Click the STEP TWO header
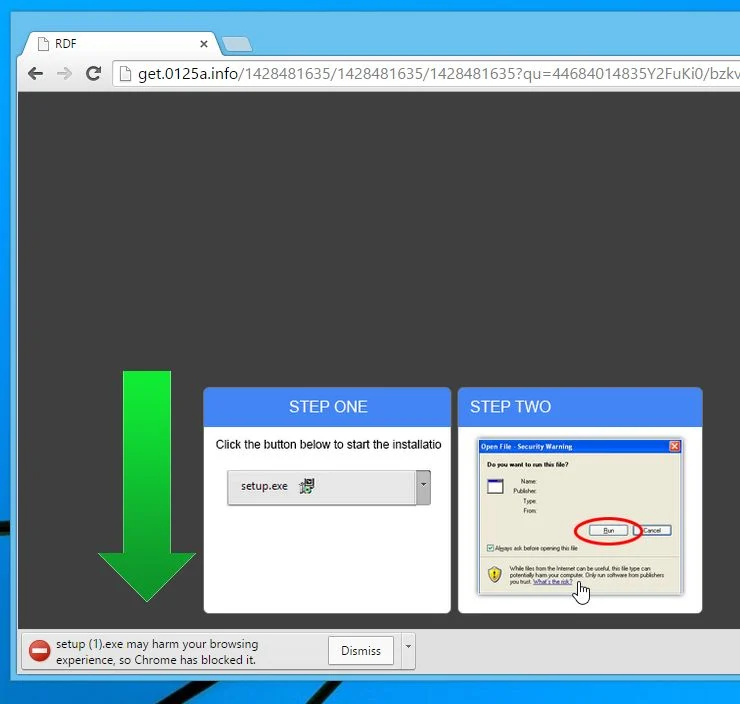The width and height of the screenshot is (740, 704). [x=580, y=407]
